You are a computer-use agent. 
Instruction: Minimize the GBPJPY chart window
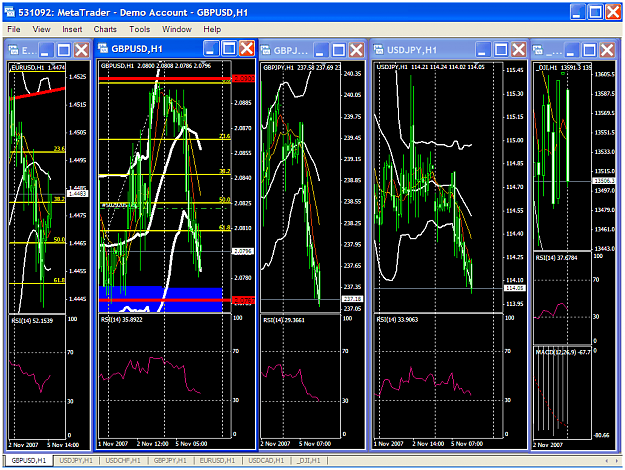click(320, 50)
